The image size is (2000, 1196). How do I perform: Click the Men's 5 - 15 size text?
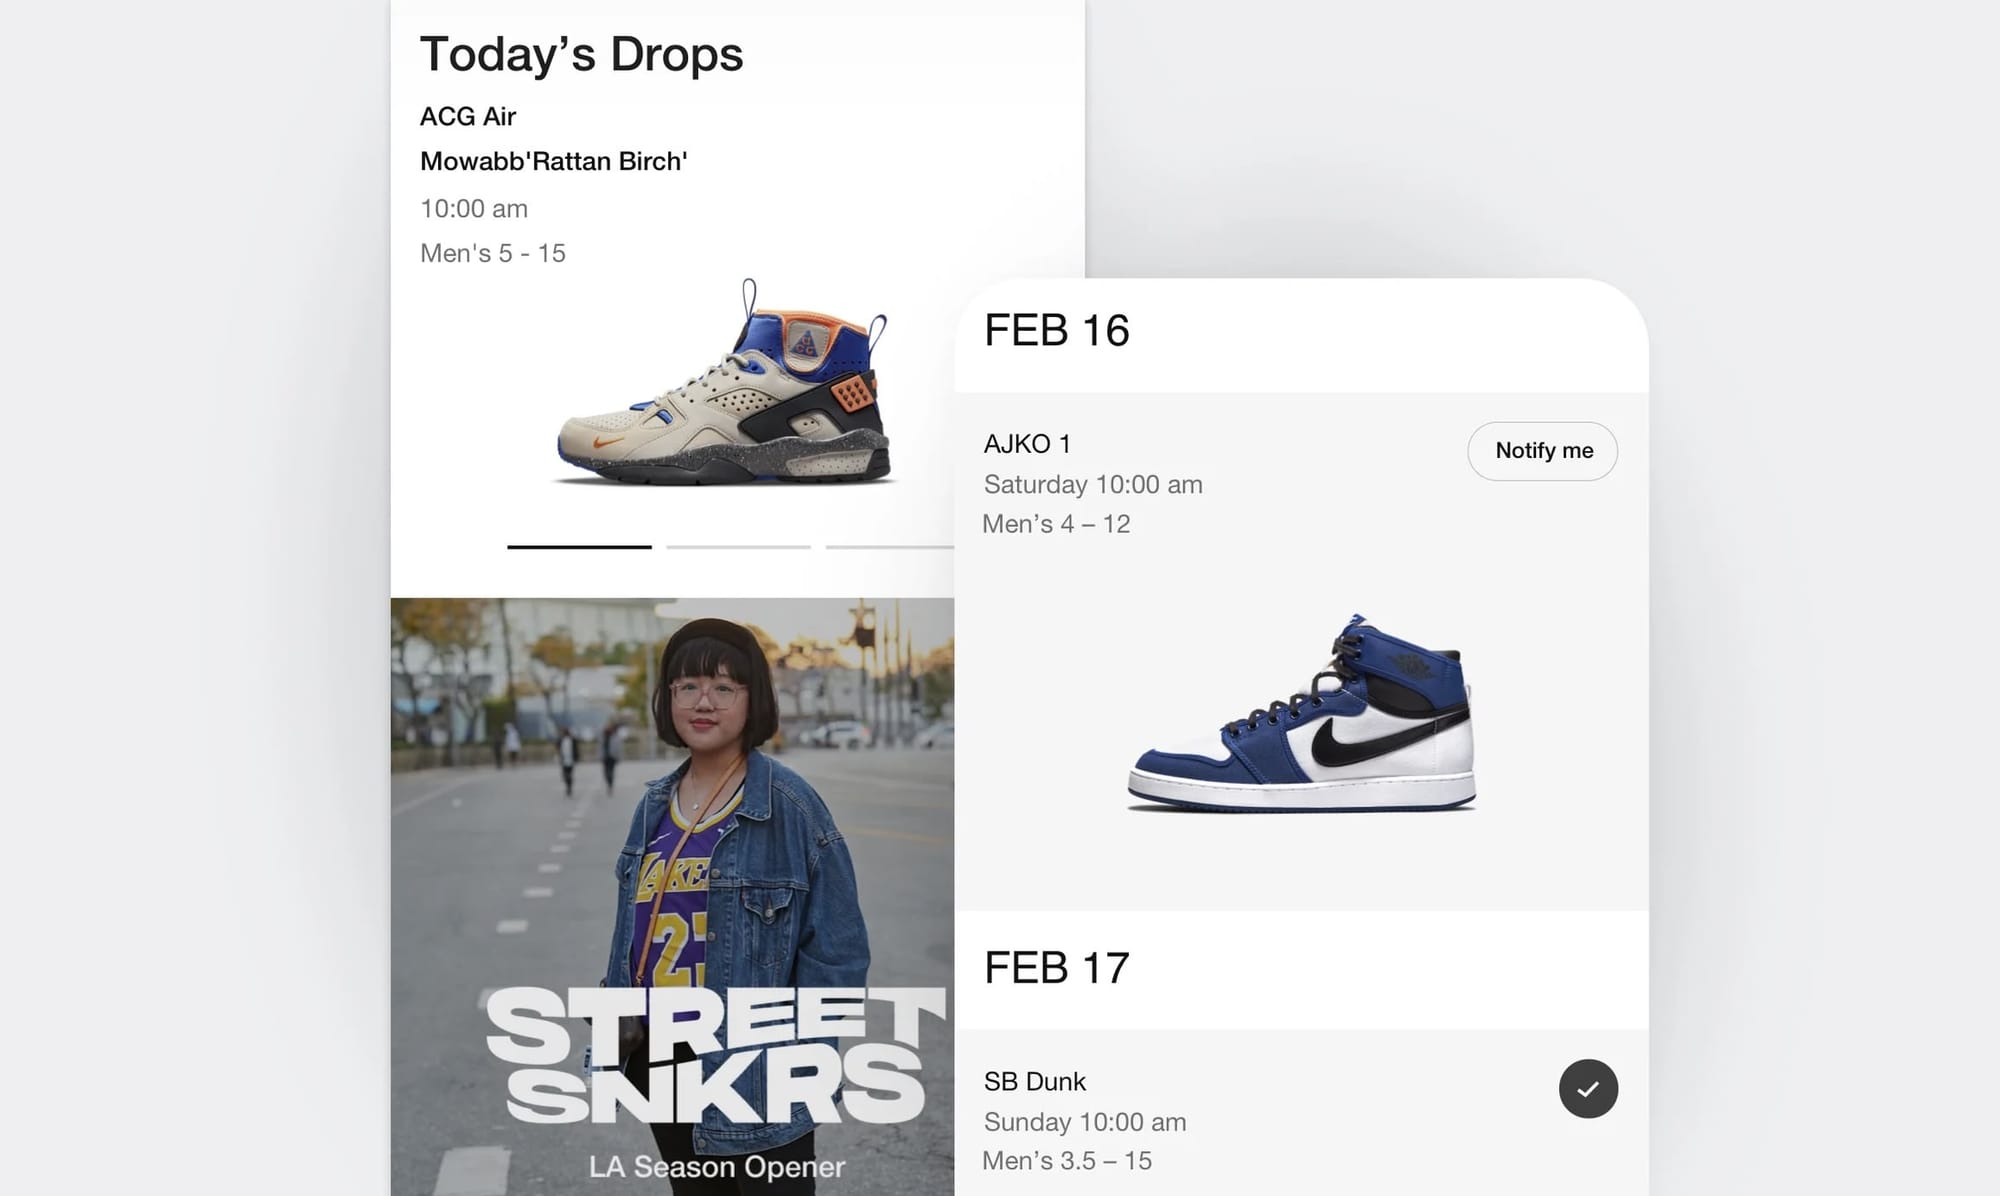point(493,253)
